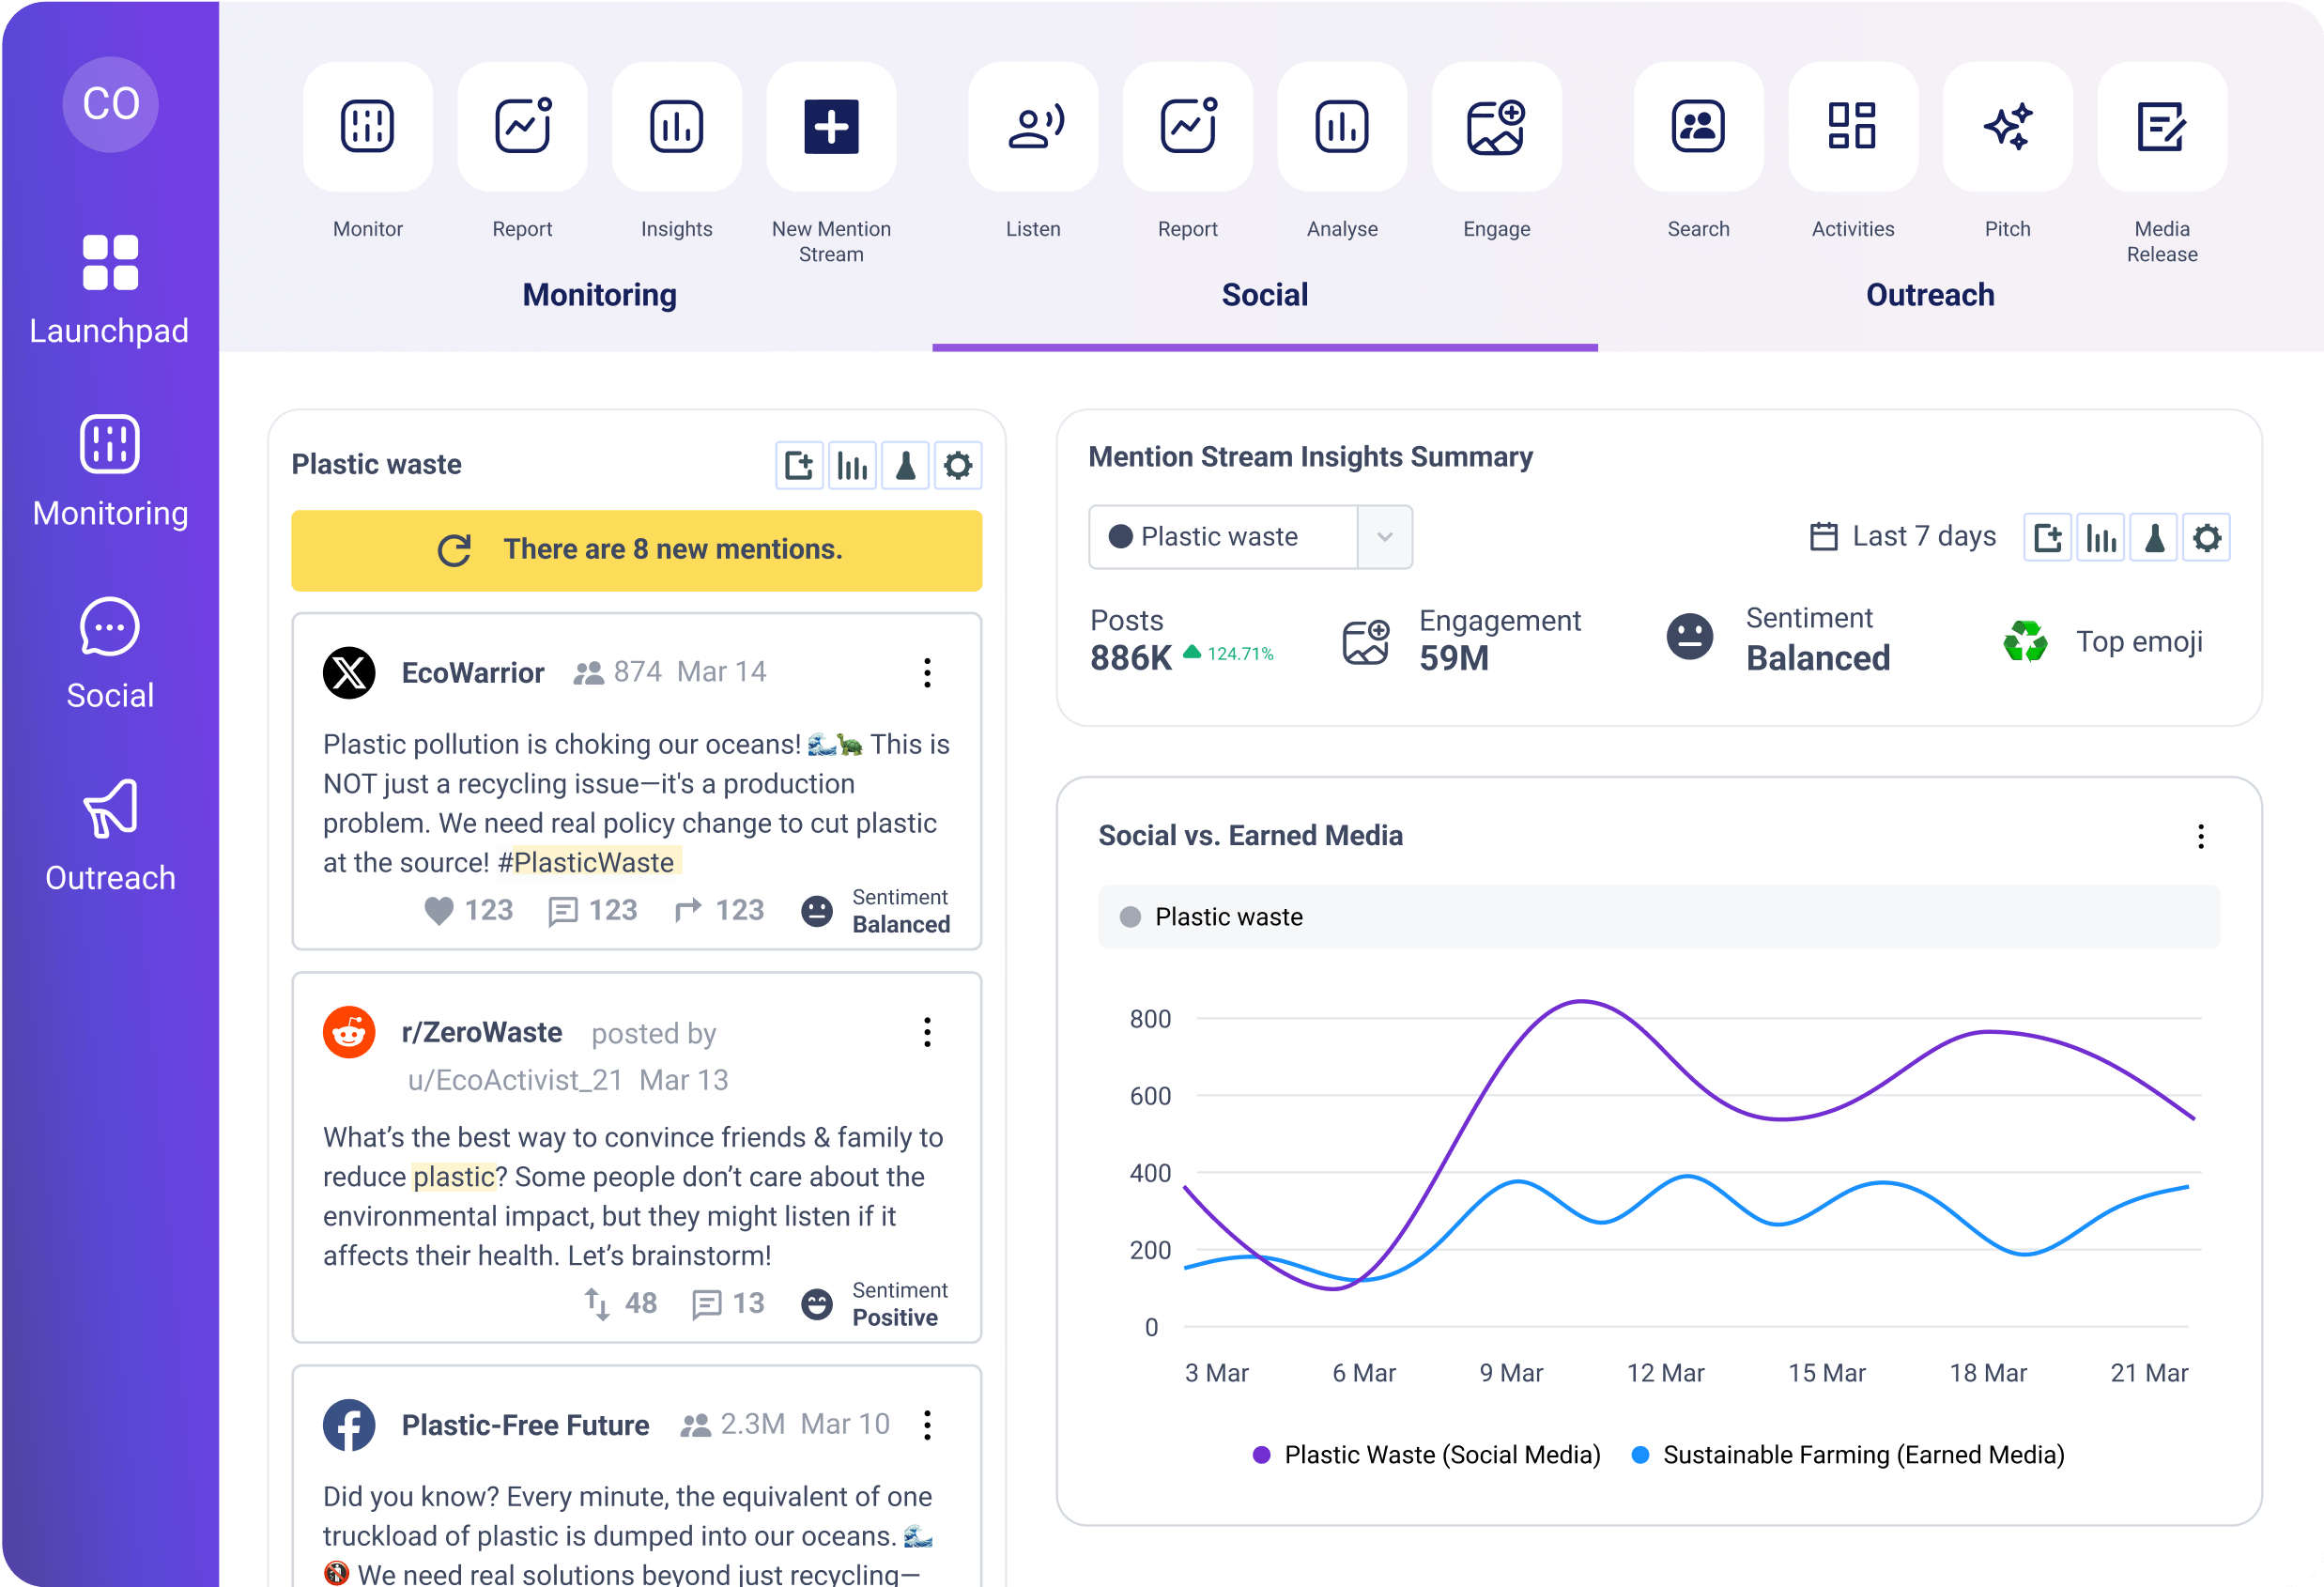Image resolution: width=2324 pixels, height=1587 pixels.
Task: Open the Activities panel in Outreach
Action: click(1852, 126)
